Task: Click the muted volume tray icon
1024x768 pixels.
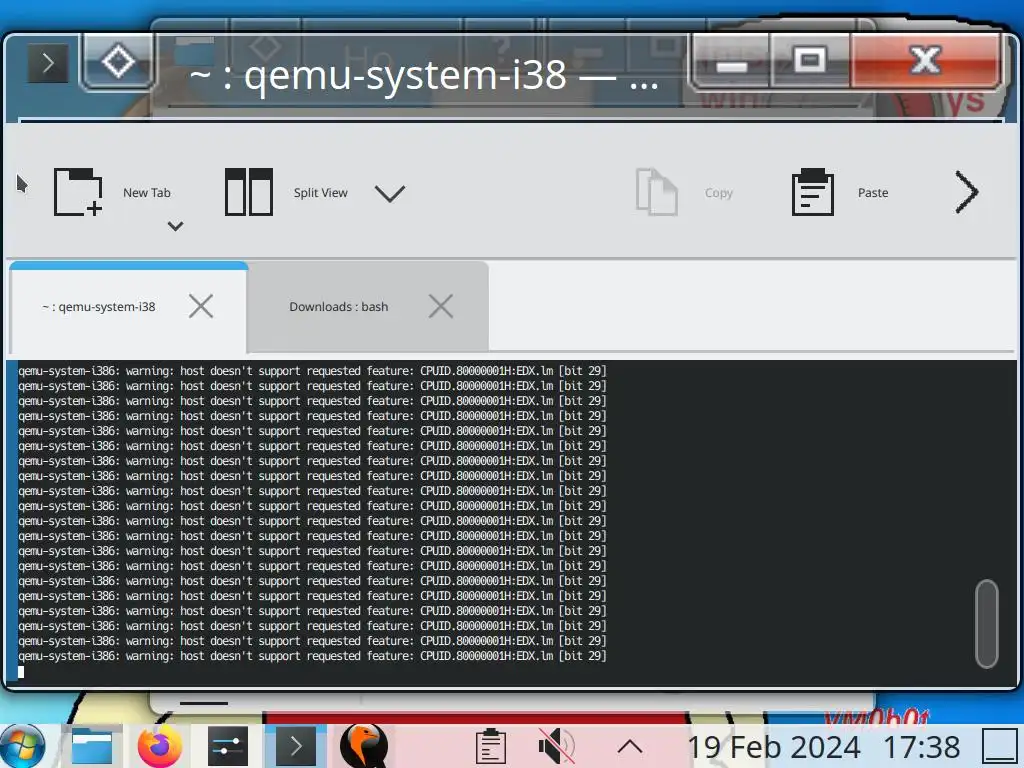Action: tap(556, 746)
